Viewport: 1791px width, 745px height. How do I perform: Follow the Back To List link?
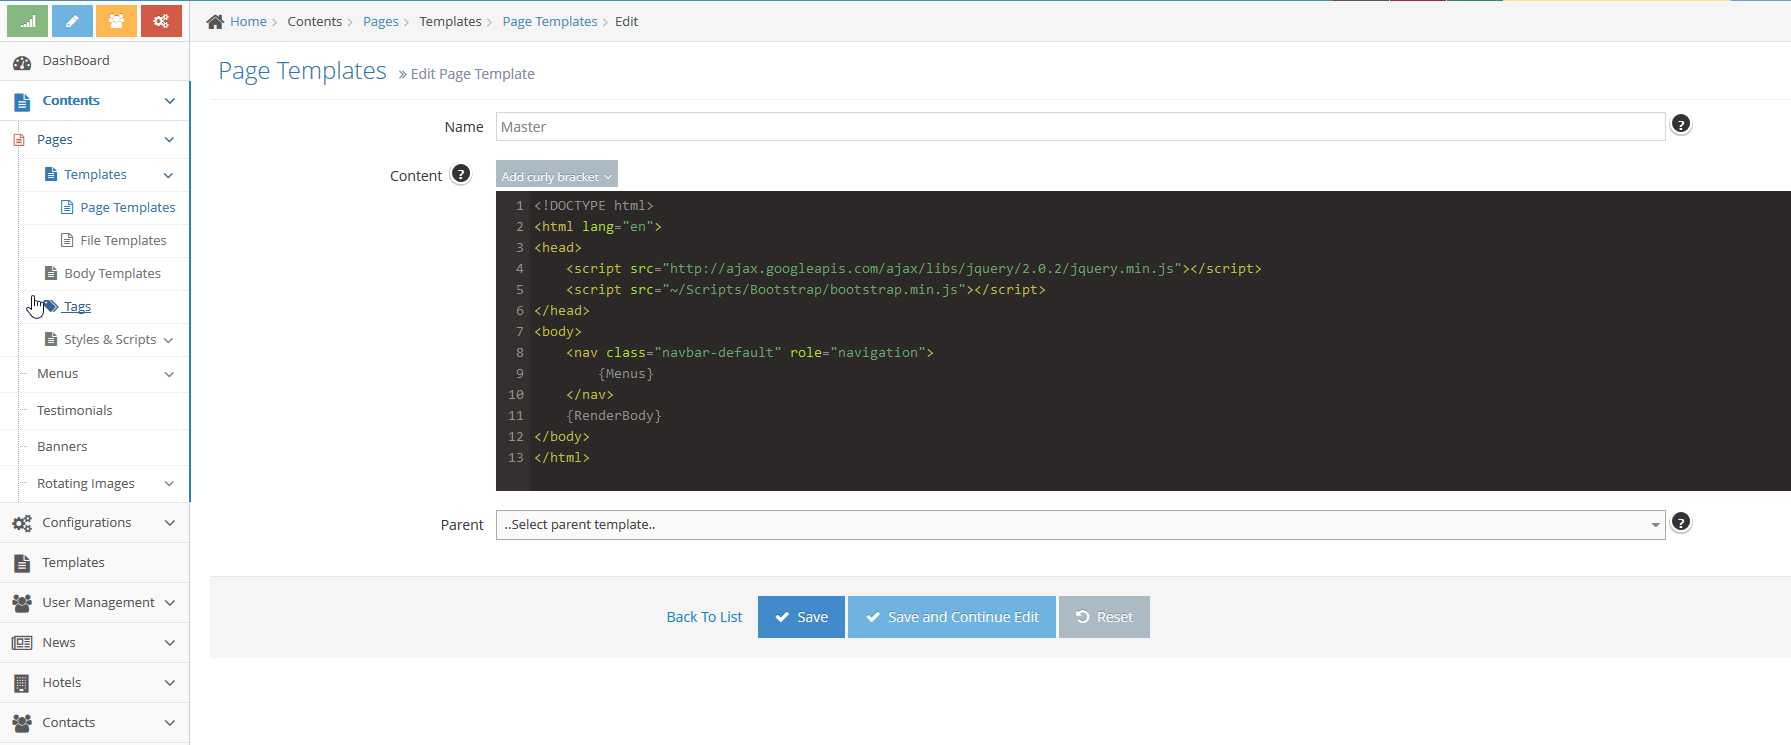point(704,617)
